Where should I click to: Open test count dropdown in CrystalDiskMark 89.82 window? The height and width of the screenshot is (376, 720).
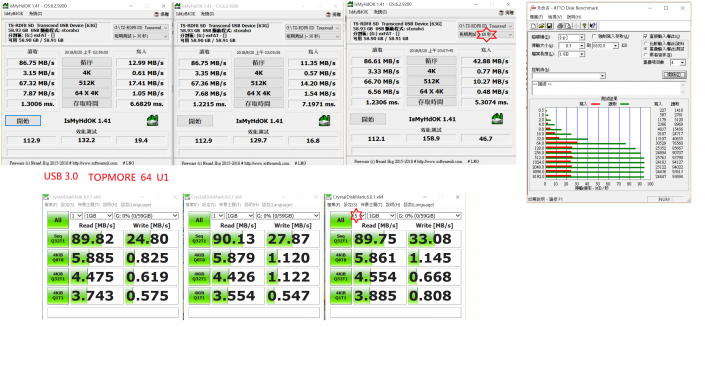pyautogui.click(x=76, y=216)
